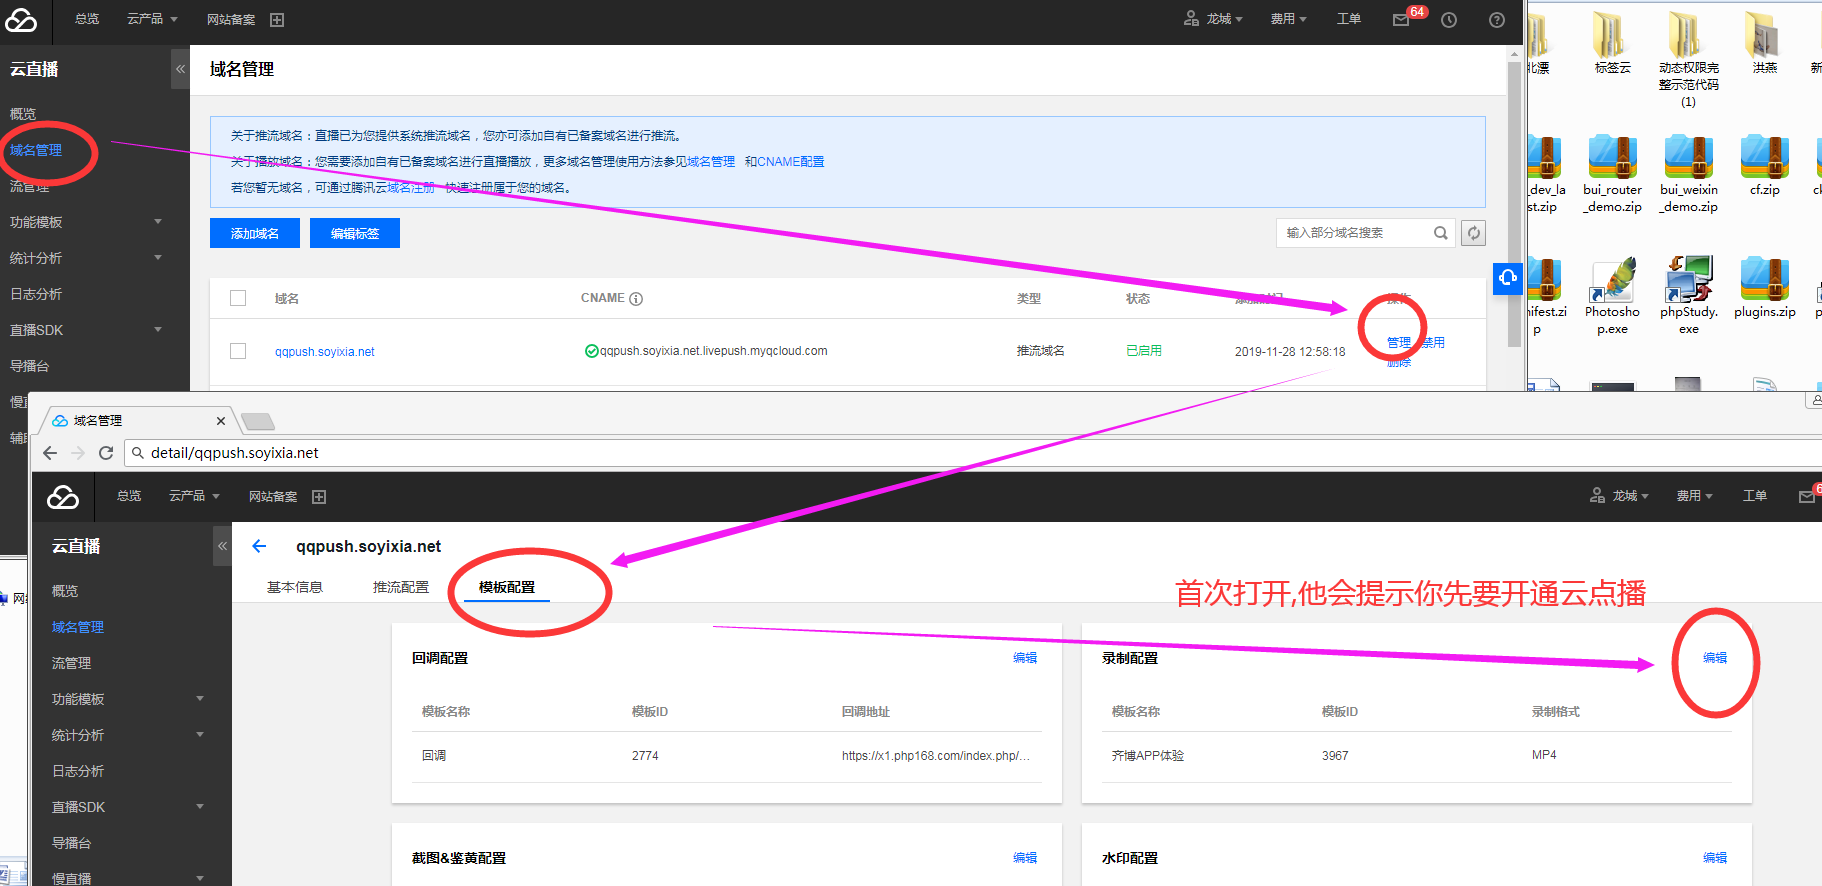
Task: Click the back arrow beside qqpush.soyixia.net
Action: pos(259,546)
